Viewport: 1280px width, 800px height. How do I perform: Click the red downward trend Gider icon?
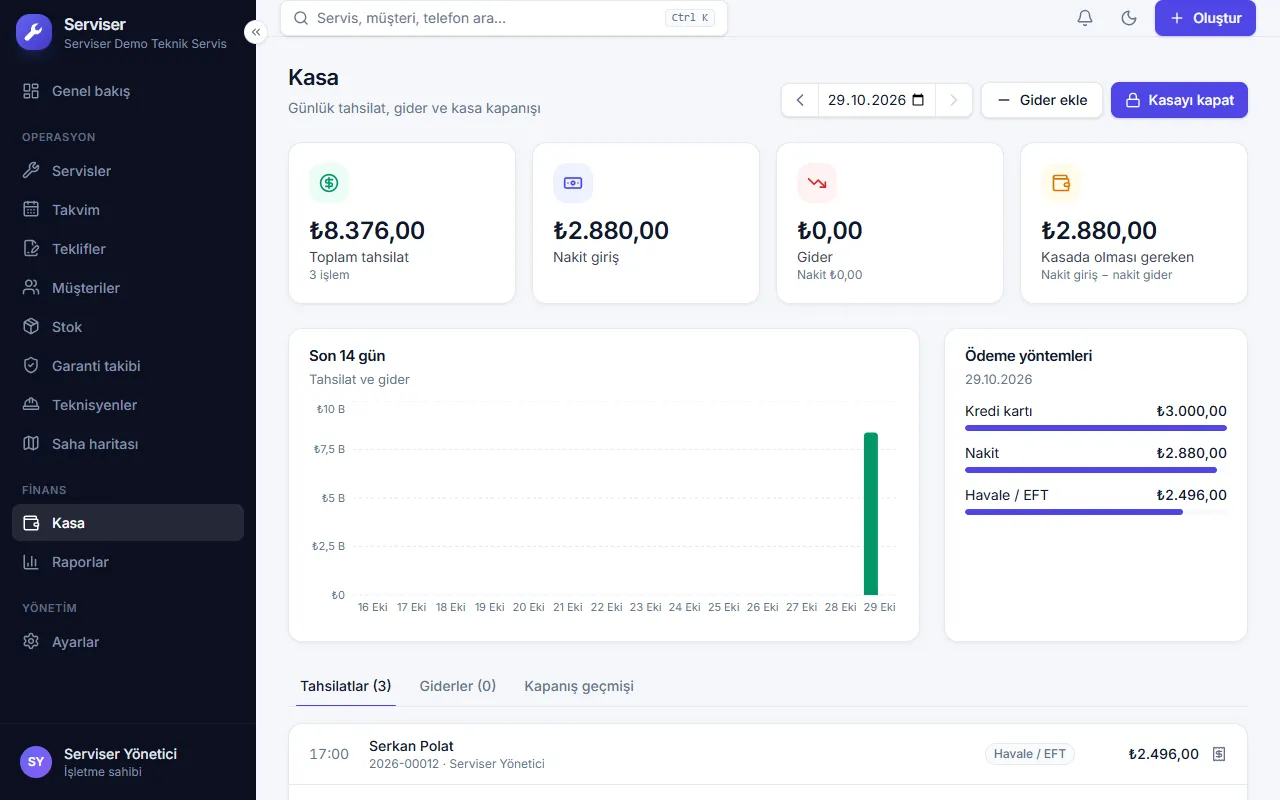point(817,183)
